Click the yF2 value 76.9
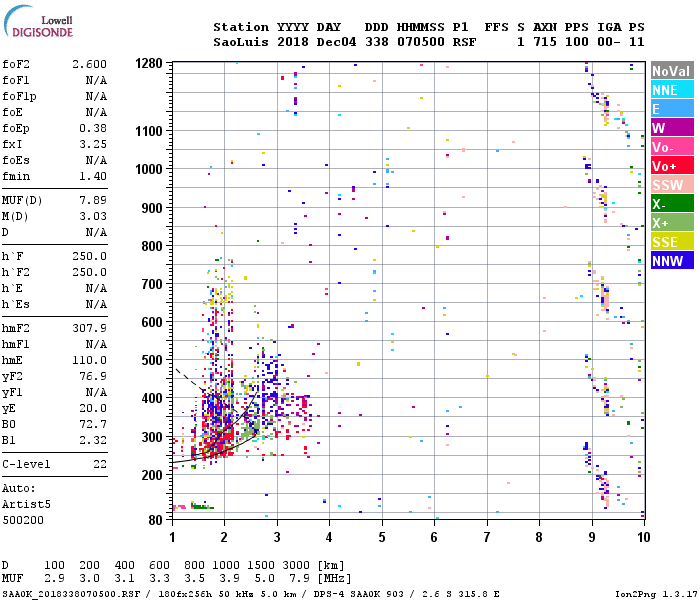The height and width of the screenshot is (600, 700). [93, 376]
